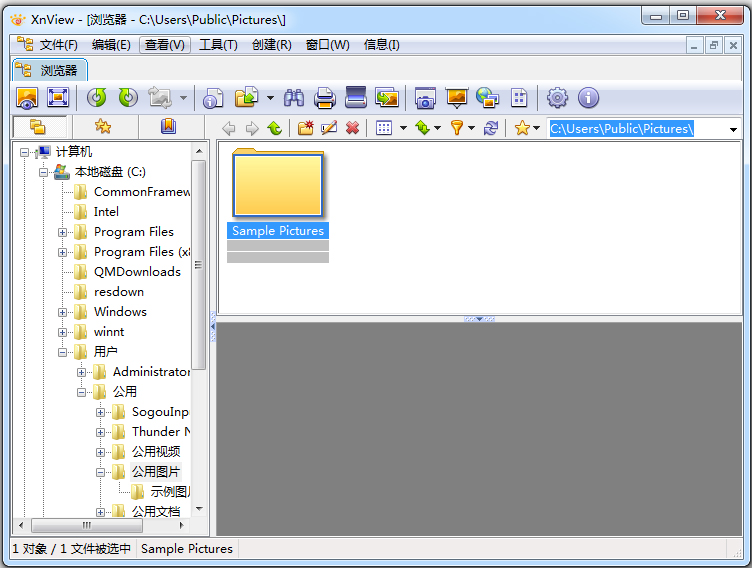Click the tree horizontal scrollbar right arrow
This screenshot has height=568, width=752.
(x=181, y=525)
